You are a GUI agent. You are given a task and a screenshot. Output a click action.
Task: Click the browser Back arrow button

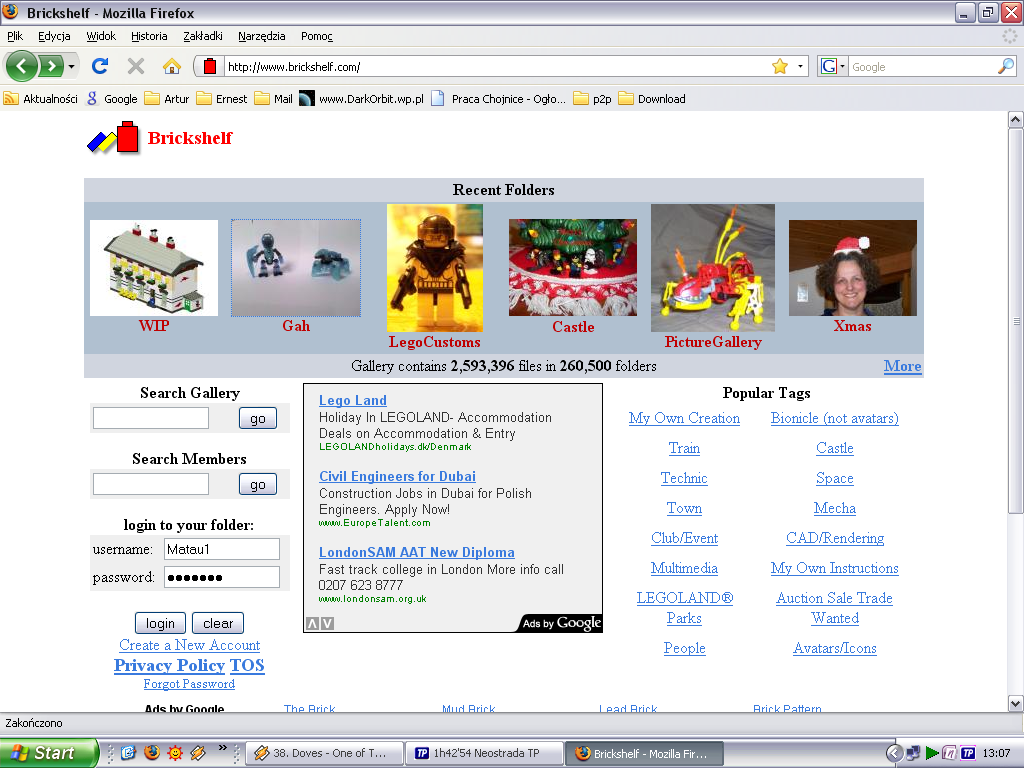pyautogui.click(x=22, y=66)
